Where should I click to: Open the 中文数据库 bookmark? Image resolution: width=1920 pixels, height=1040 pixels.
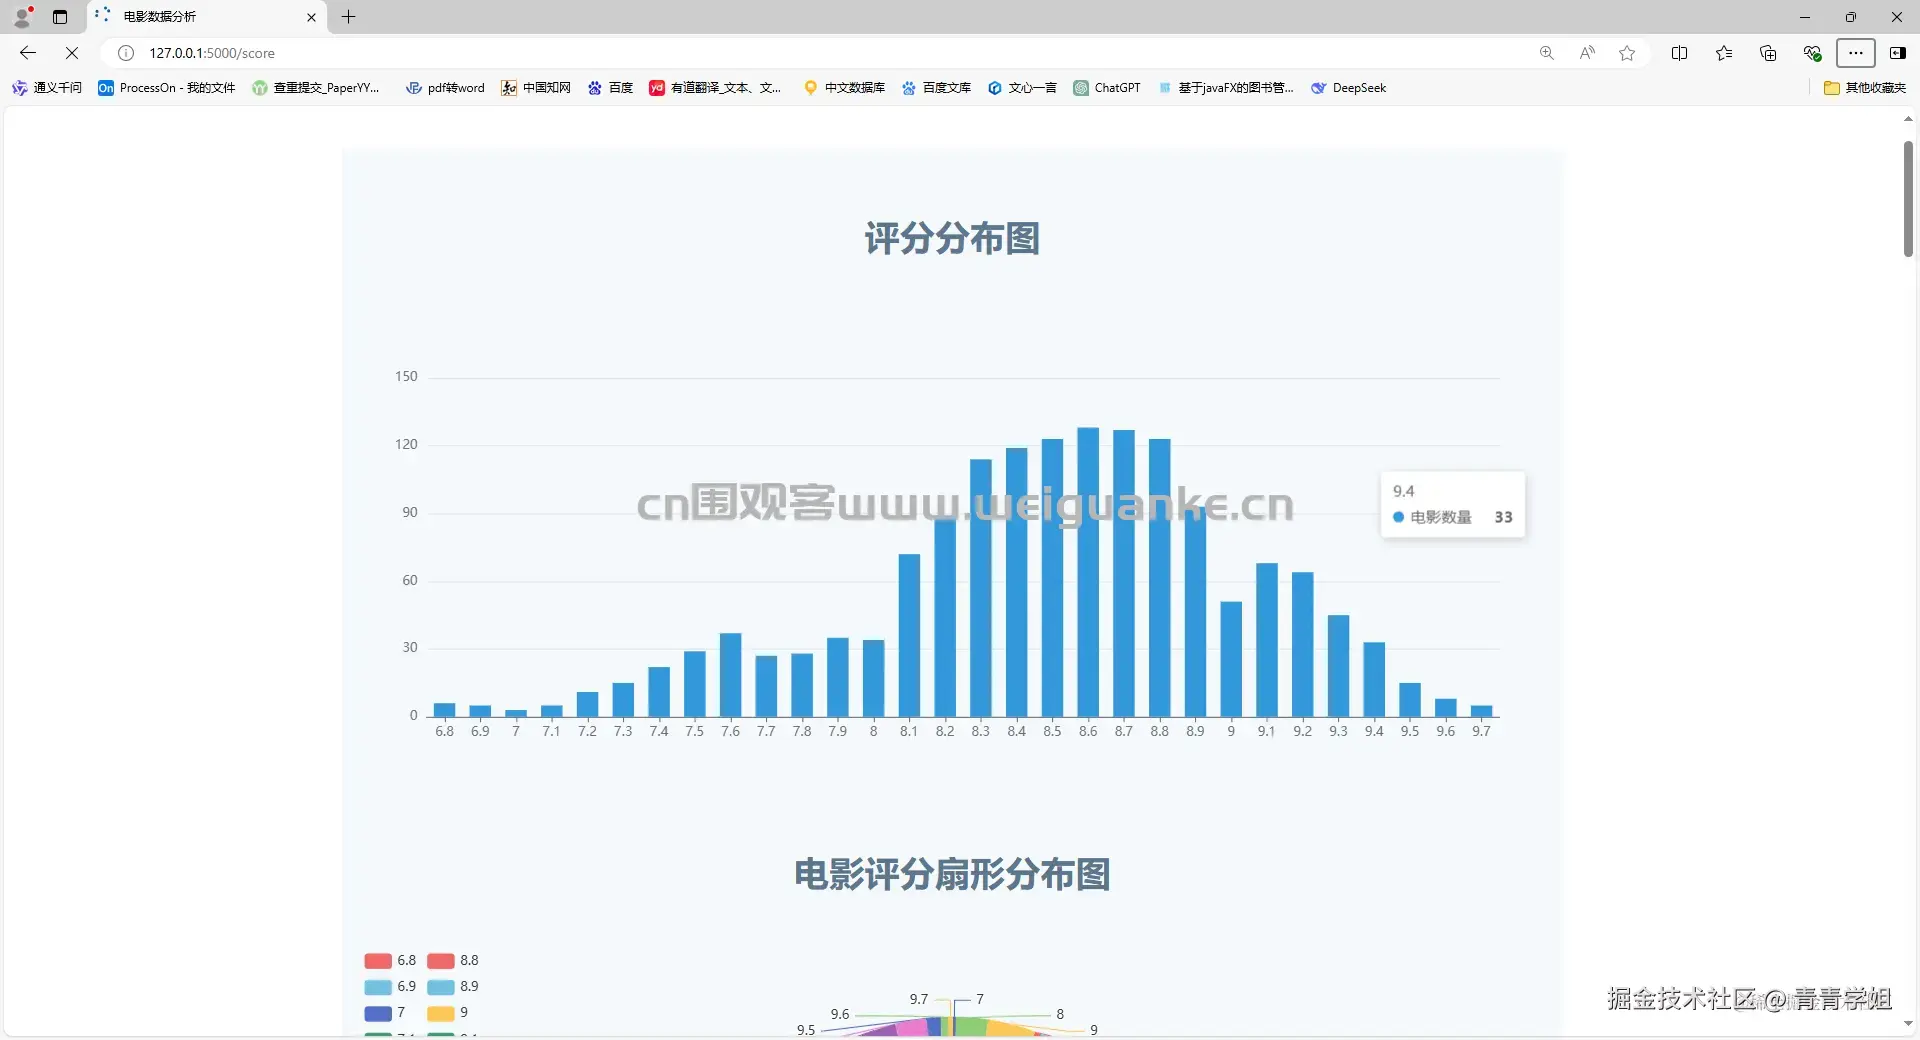pyautogui.click(x=845, y=88)
